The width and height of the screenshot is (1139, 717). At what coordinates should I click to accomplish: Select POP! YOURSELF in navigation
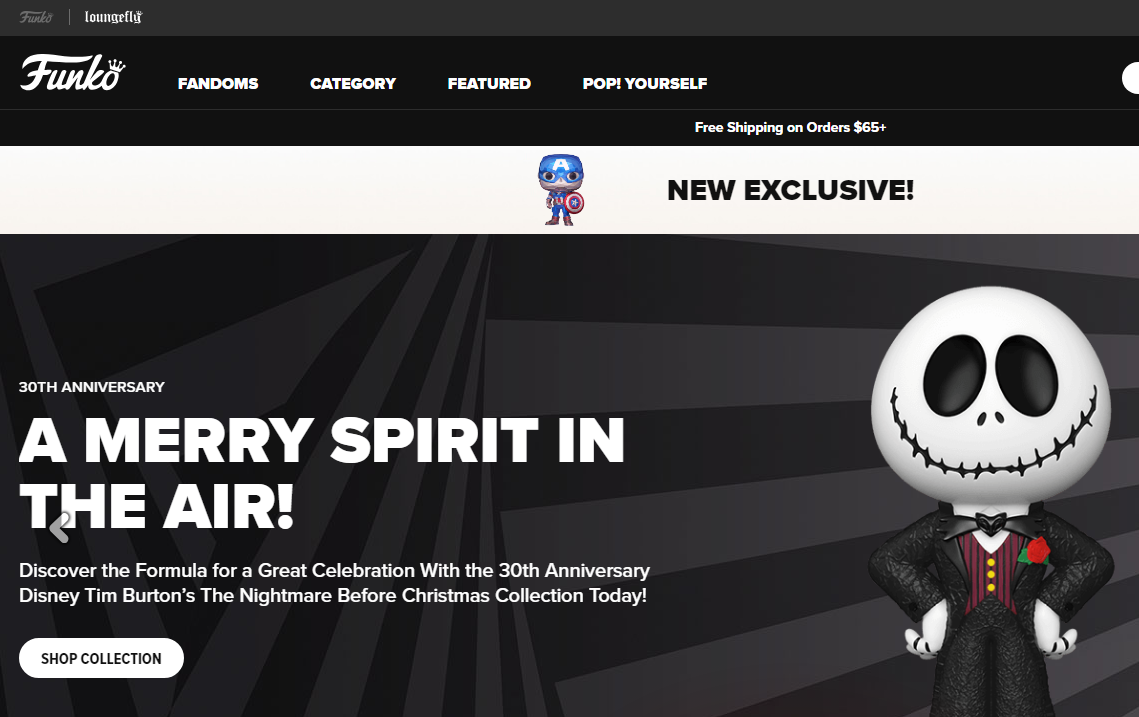pyautogui.click(x=645, y=84)
